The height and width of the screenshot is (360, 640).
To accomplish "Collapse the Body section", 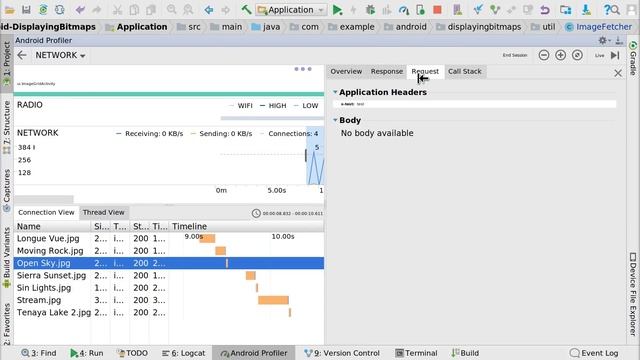I will 335,120.
